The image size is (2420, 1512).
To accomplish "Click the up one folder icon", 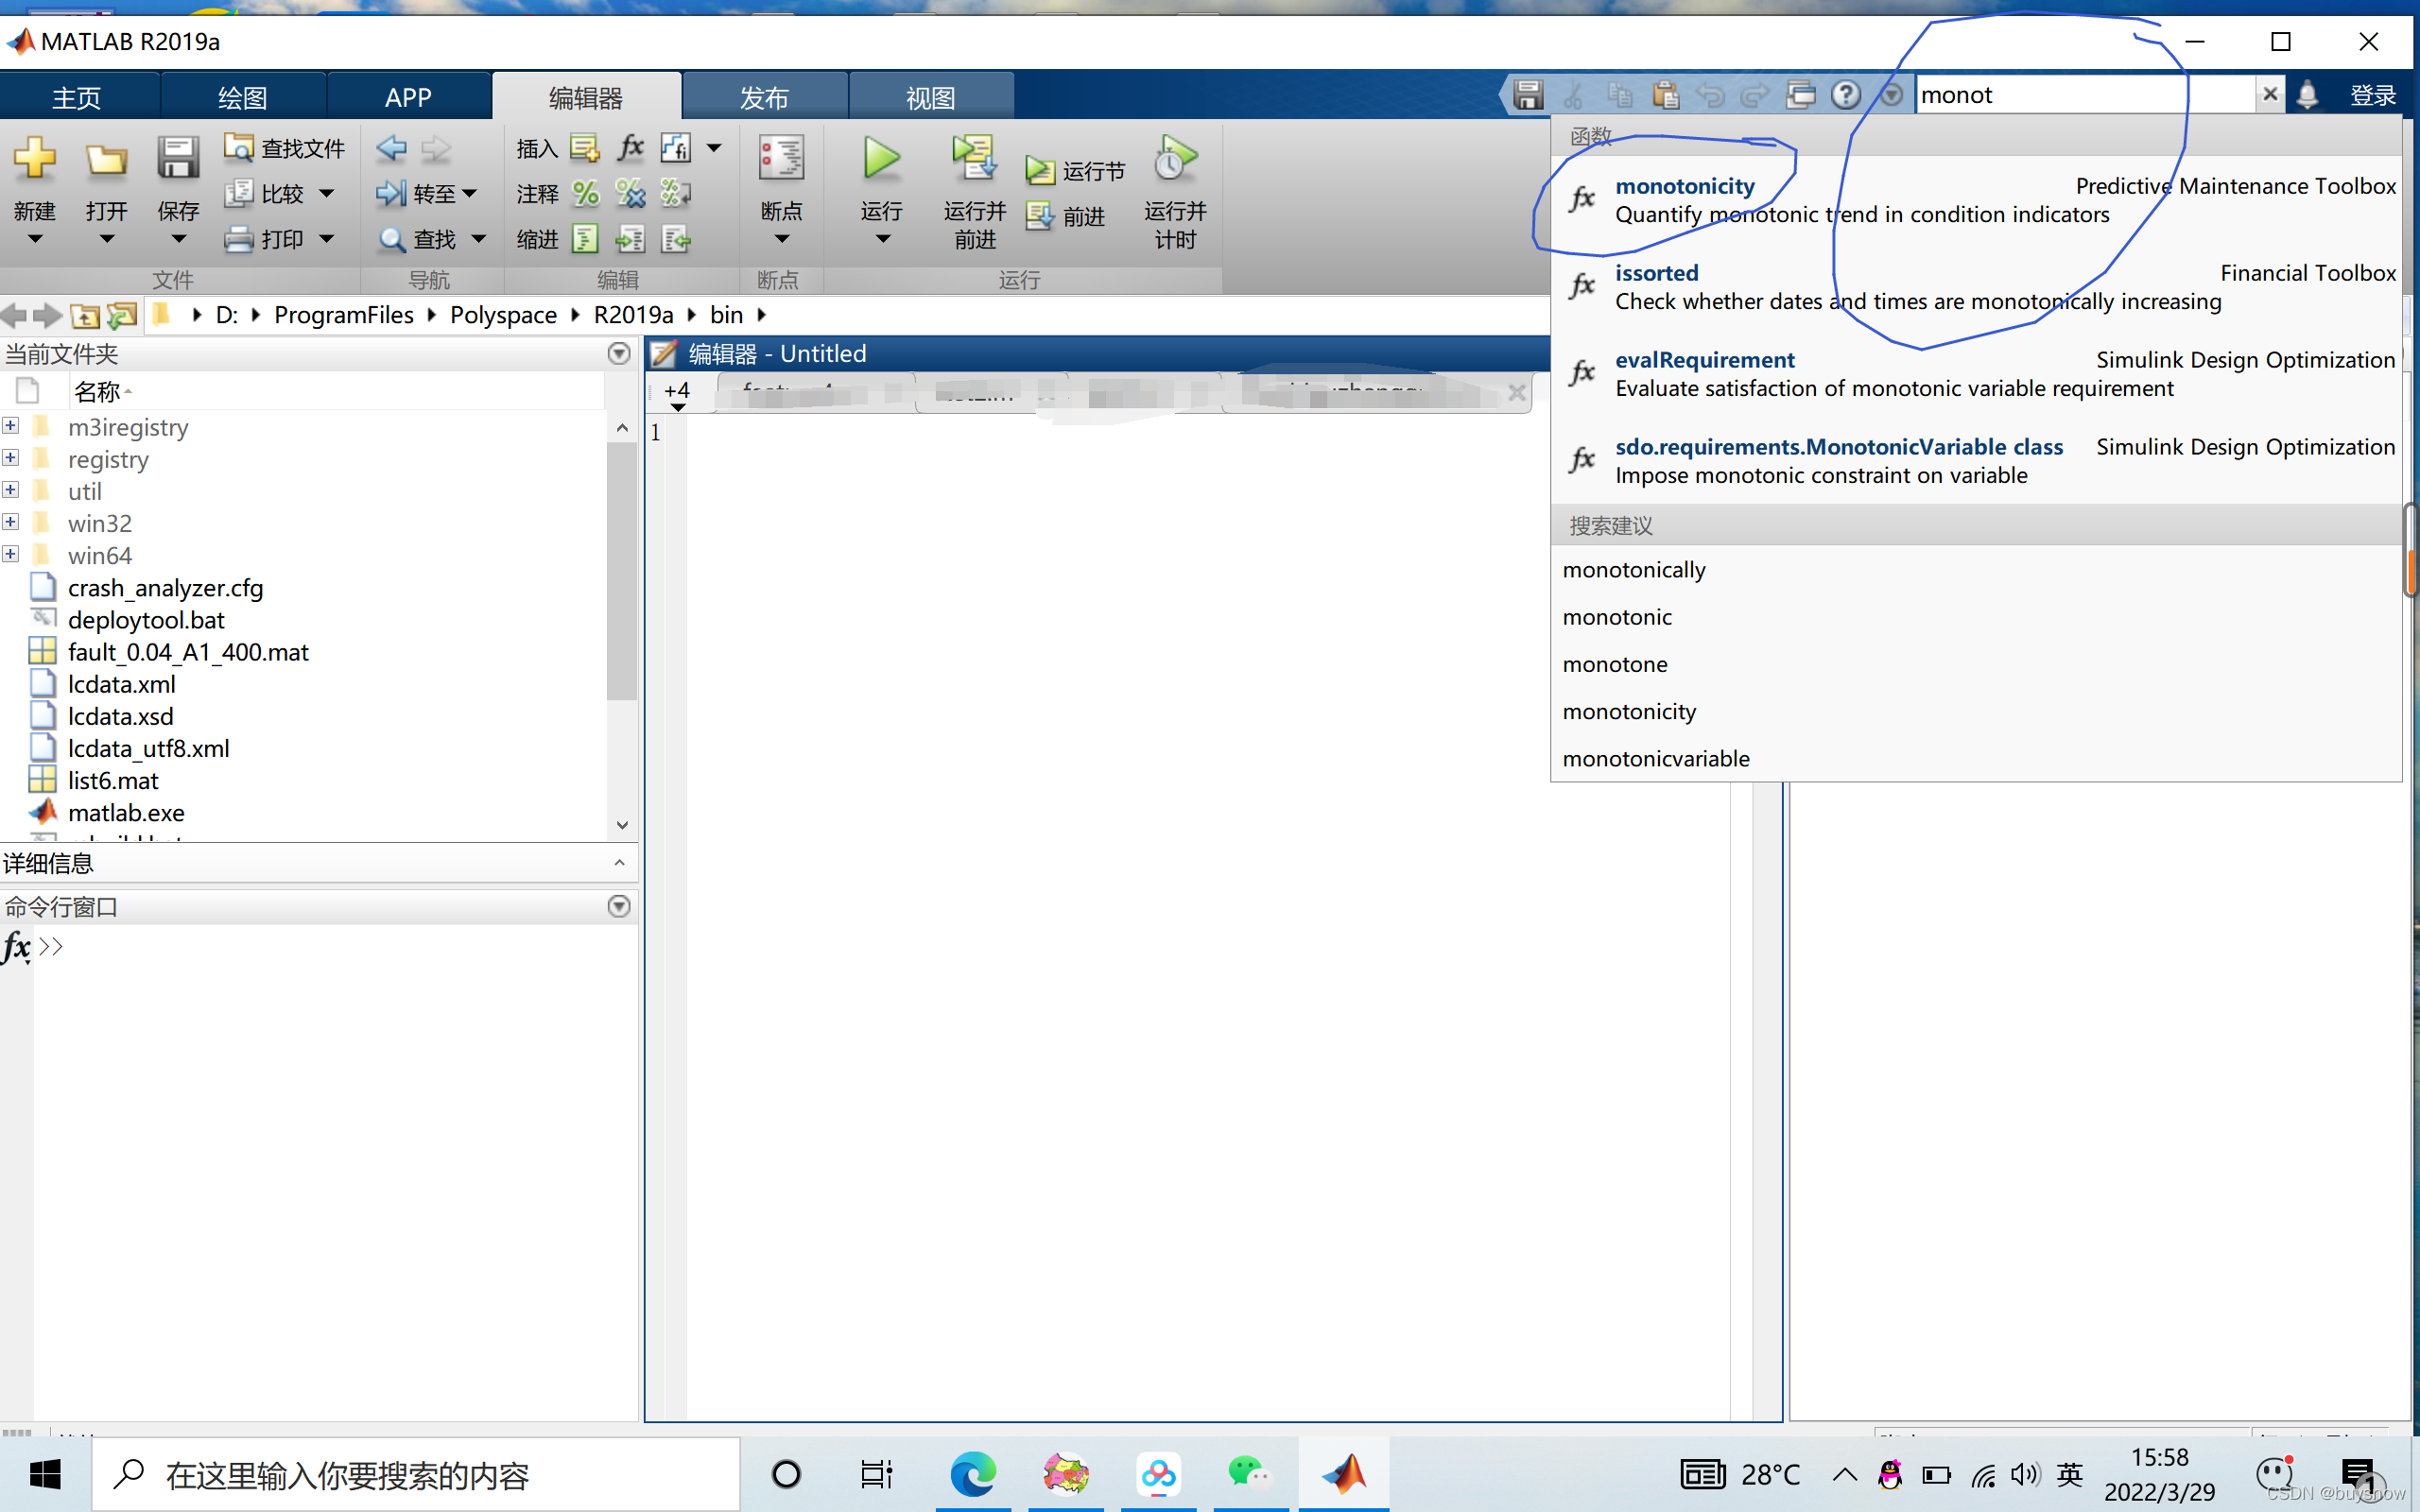I will pos(85,316).
